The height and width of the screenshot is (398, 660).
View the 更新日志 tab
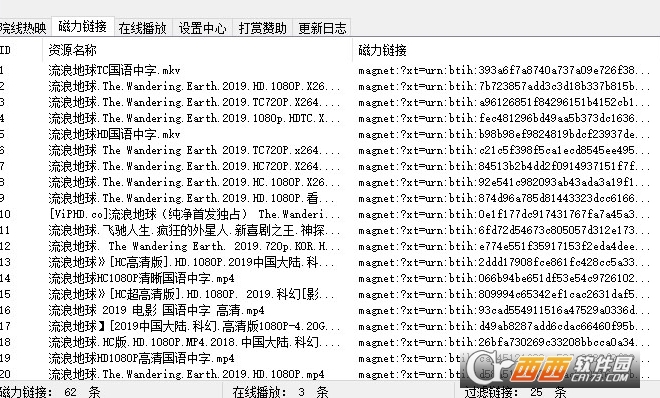[x=322, y=28]
